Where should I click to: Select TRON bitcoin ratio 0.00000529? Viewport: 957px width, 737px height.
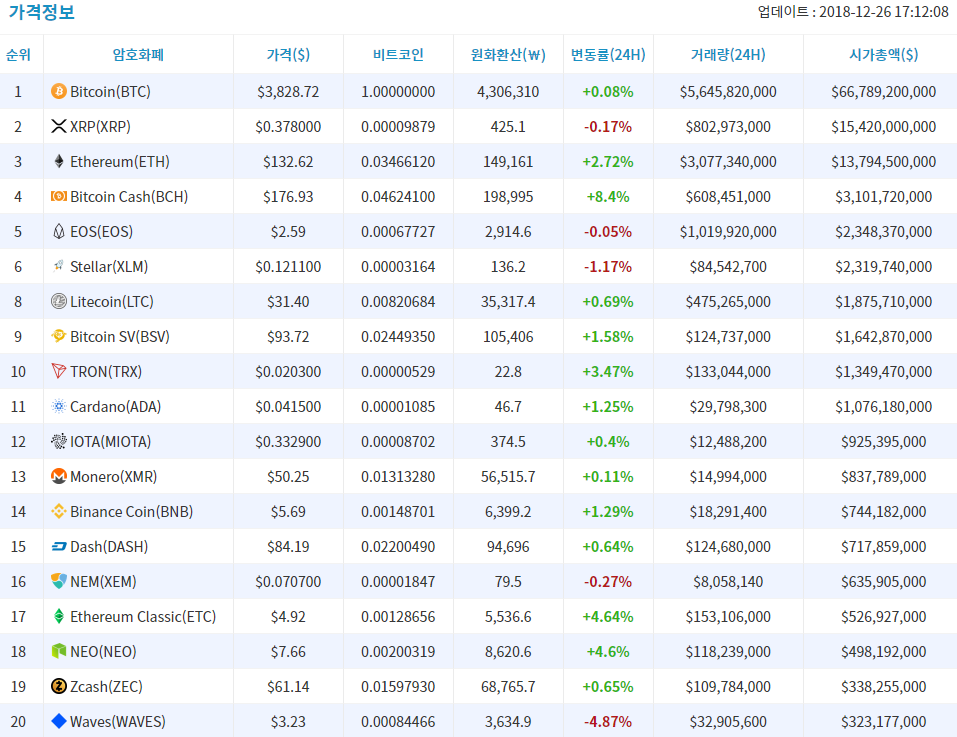tap(398, 372)
